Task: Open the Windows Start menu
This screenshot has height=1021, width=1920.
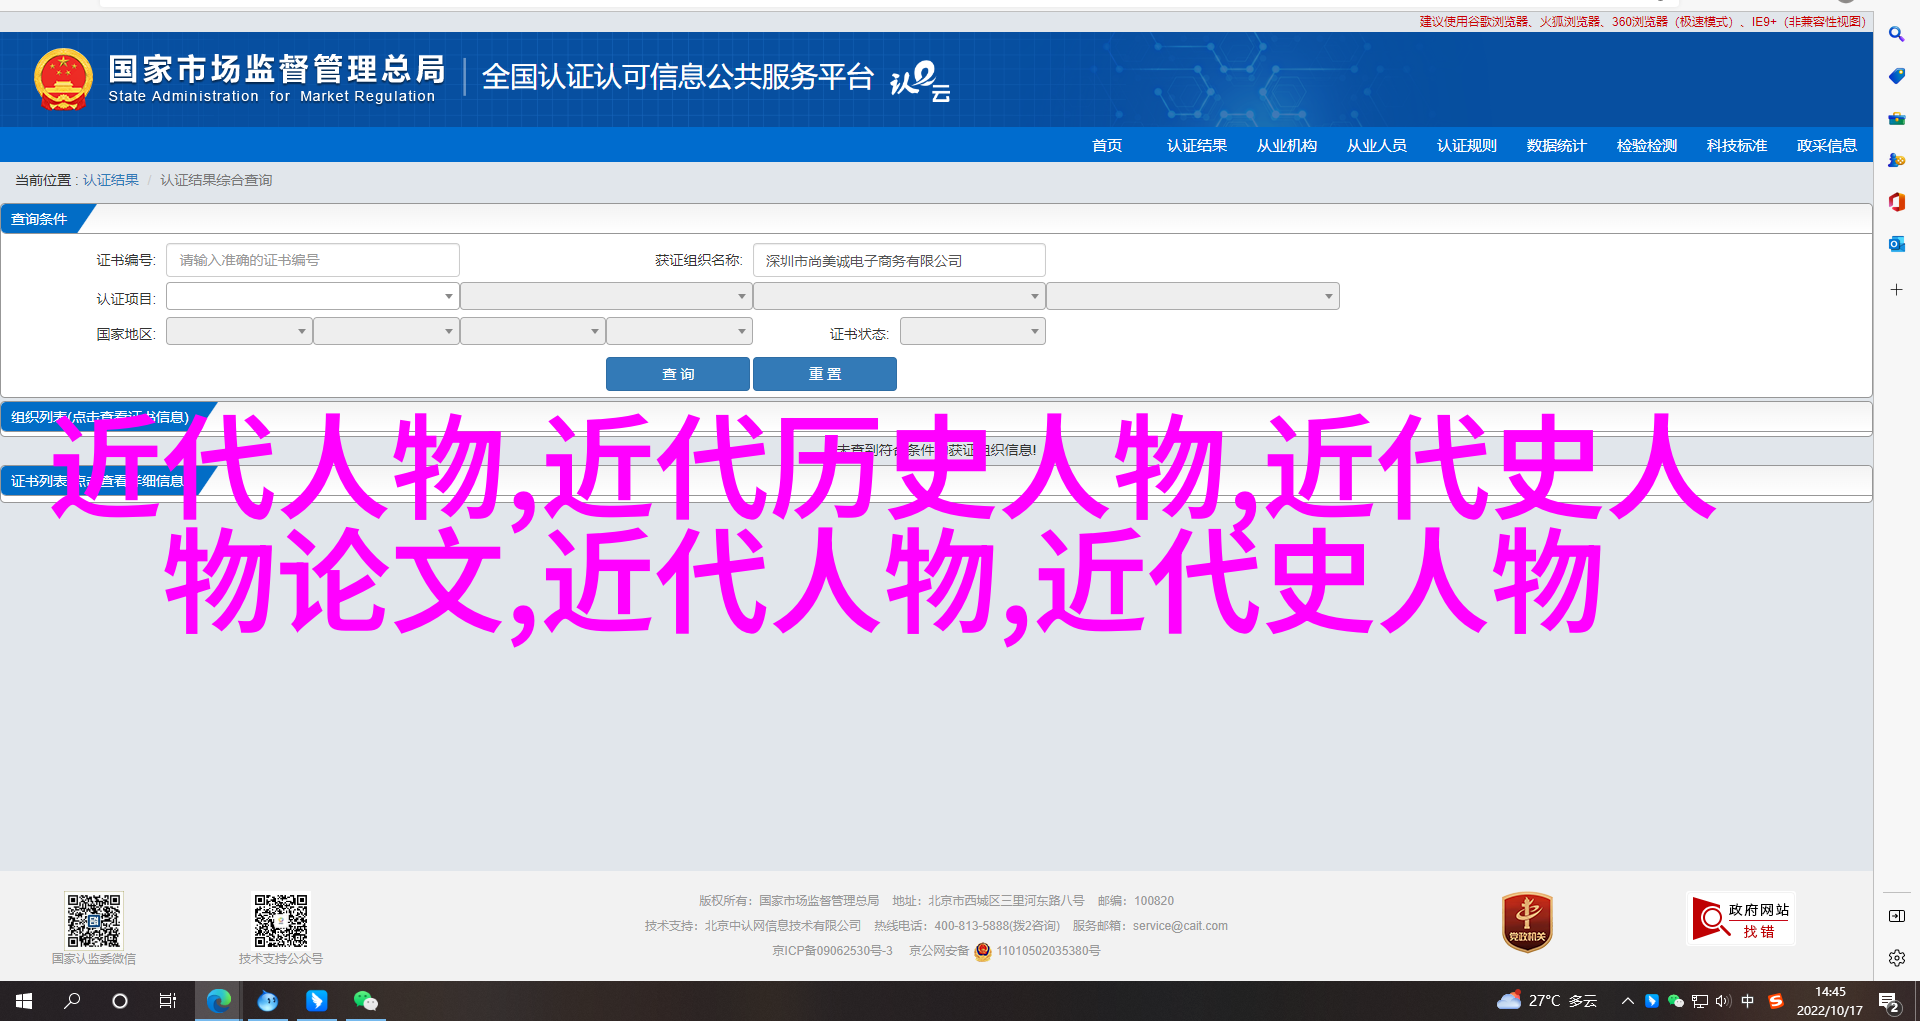Action: click(x=24, y=1000)
